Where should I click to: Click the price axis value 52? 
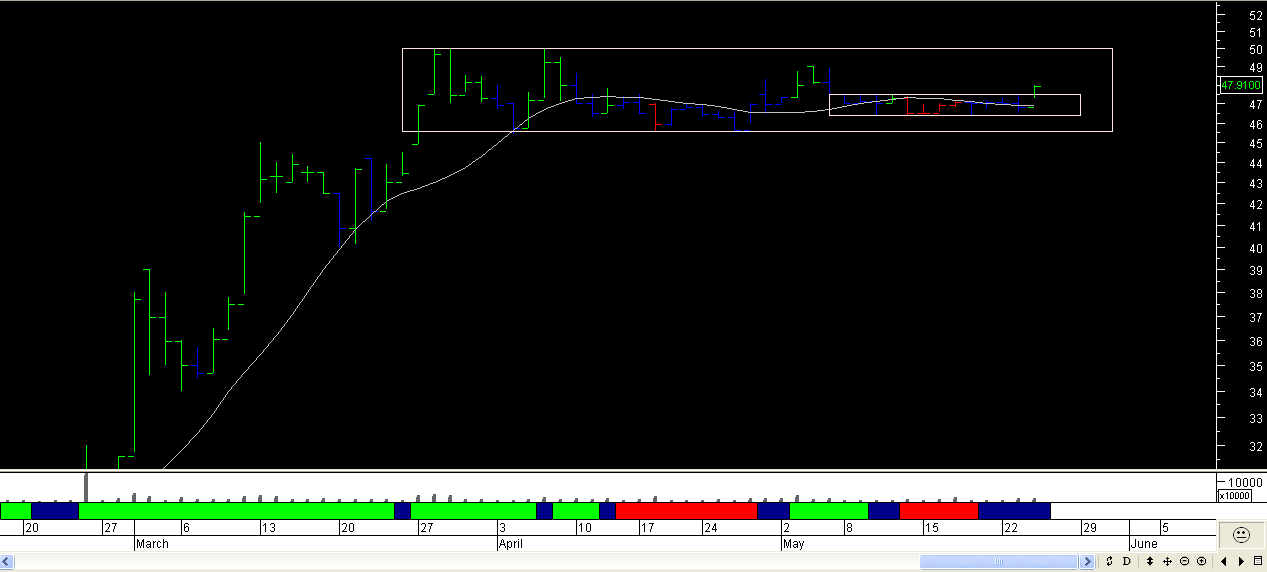point(1255,15)
